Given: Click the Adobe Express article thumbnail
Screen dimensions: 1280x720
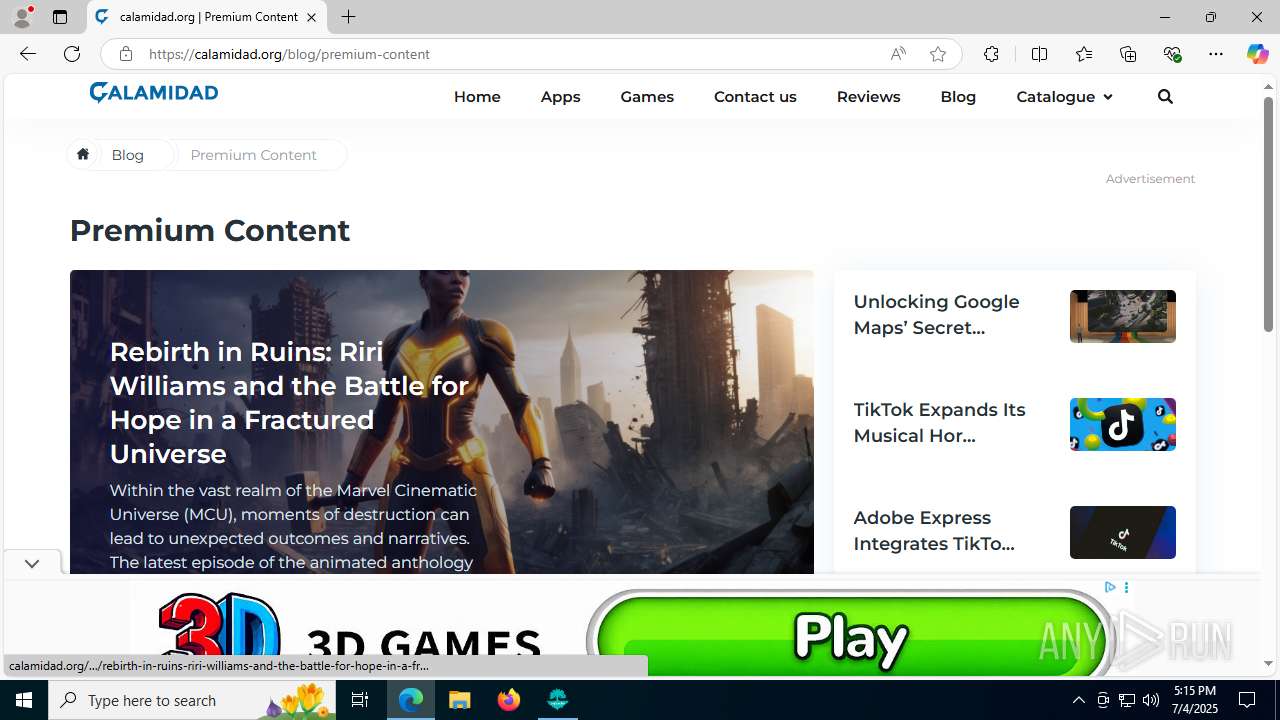Looking at the screenshot, I should pyautogui.click(x=1122, y=532).
